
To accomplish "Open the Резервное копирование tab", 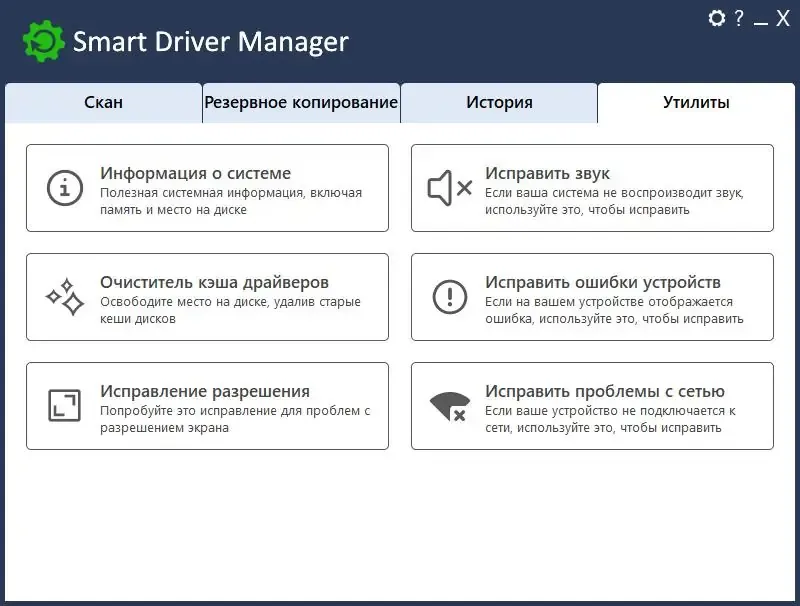I will point(300,102).
